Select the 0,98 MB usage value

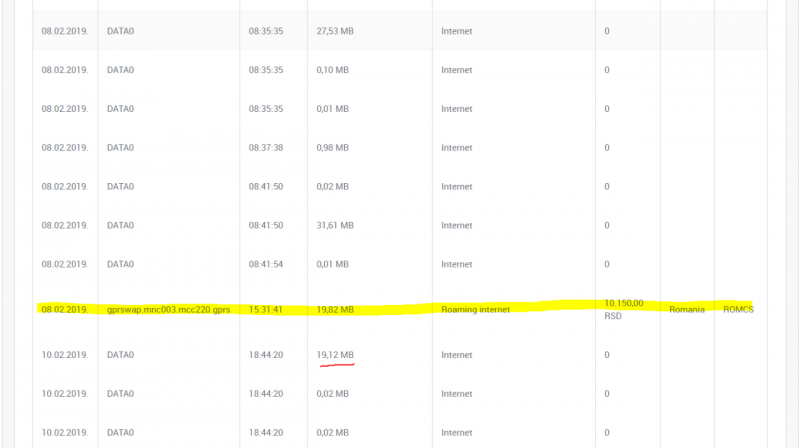[x=332, y=148]
